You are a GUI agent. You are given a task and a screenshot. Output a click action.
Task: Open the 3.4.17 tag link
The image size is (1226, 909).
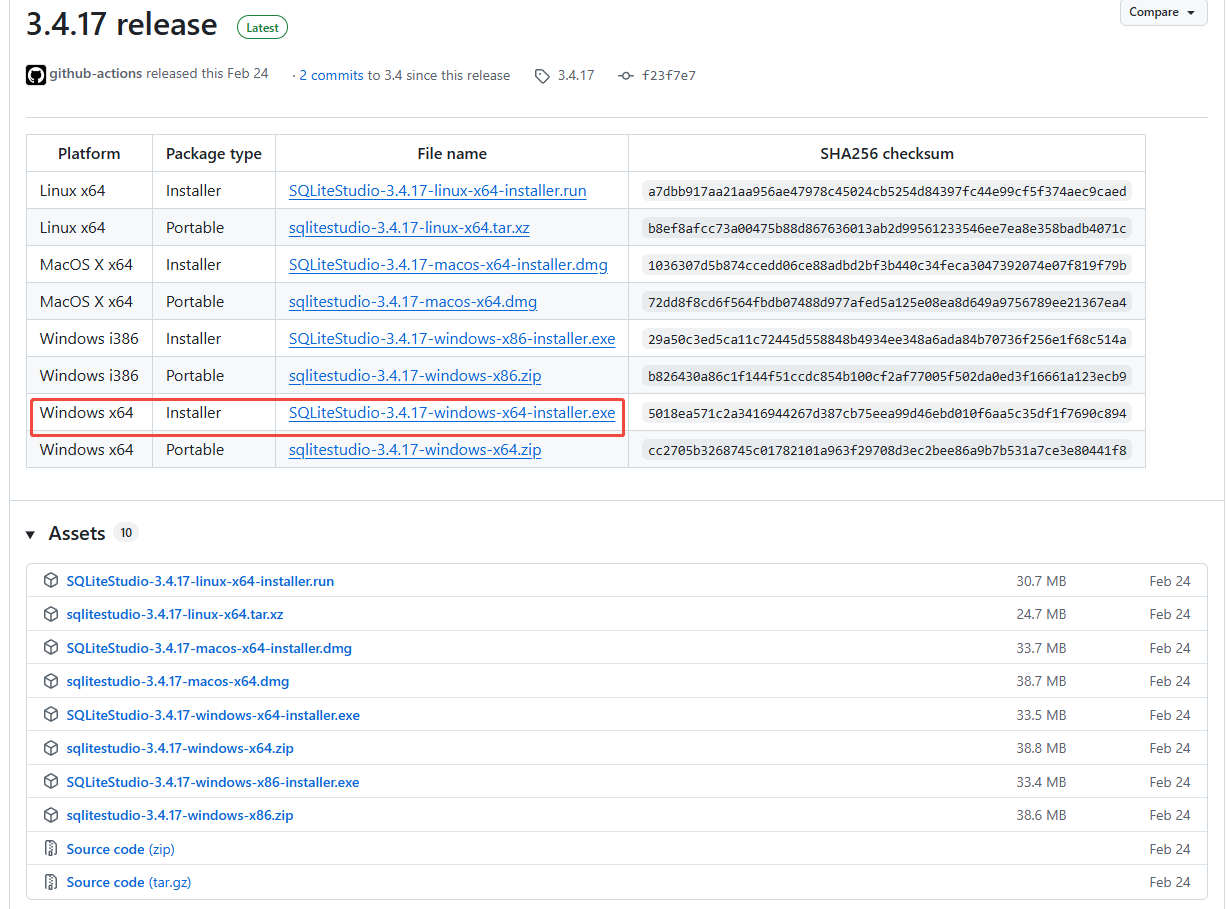tap(575, 76)
